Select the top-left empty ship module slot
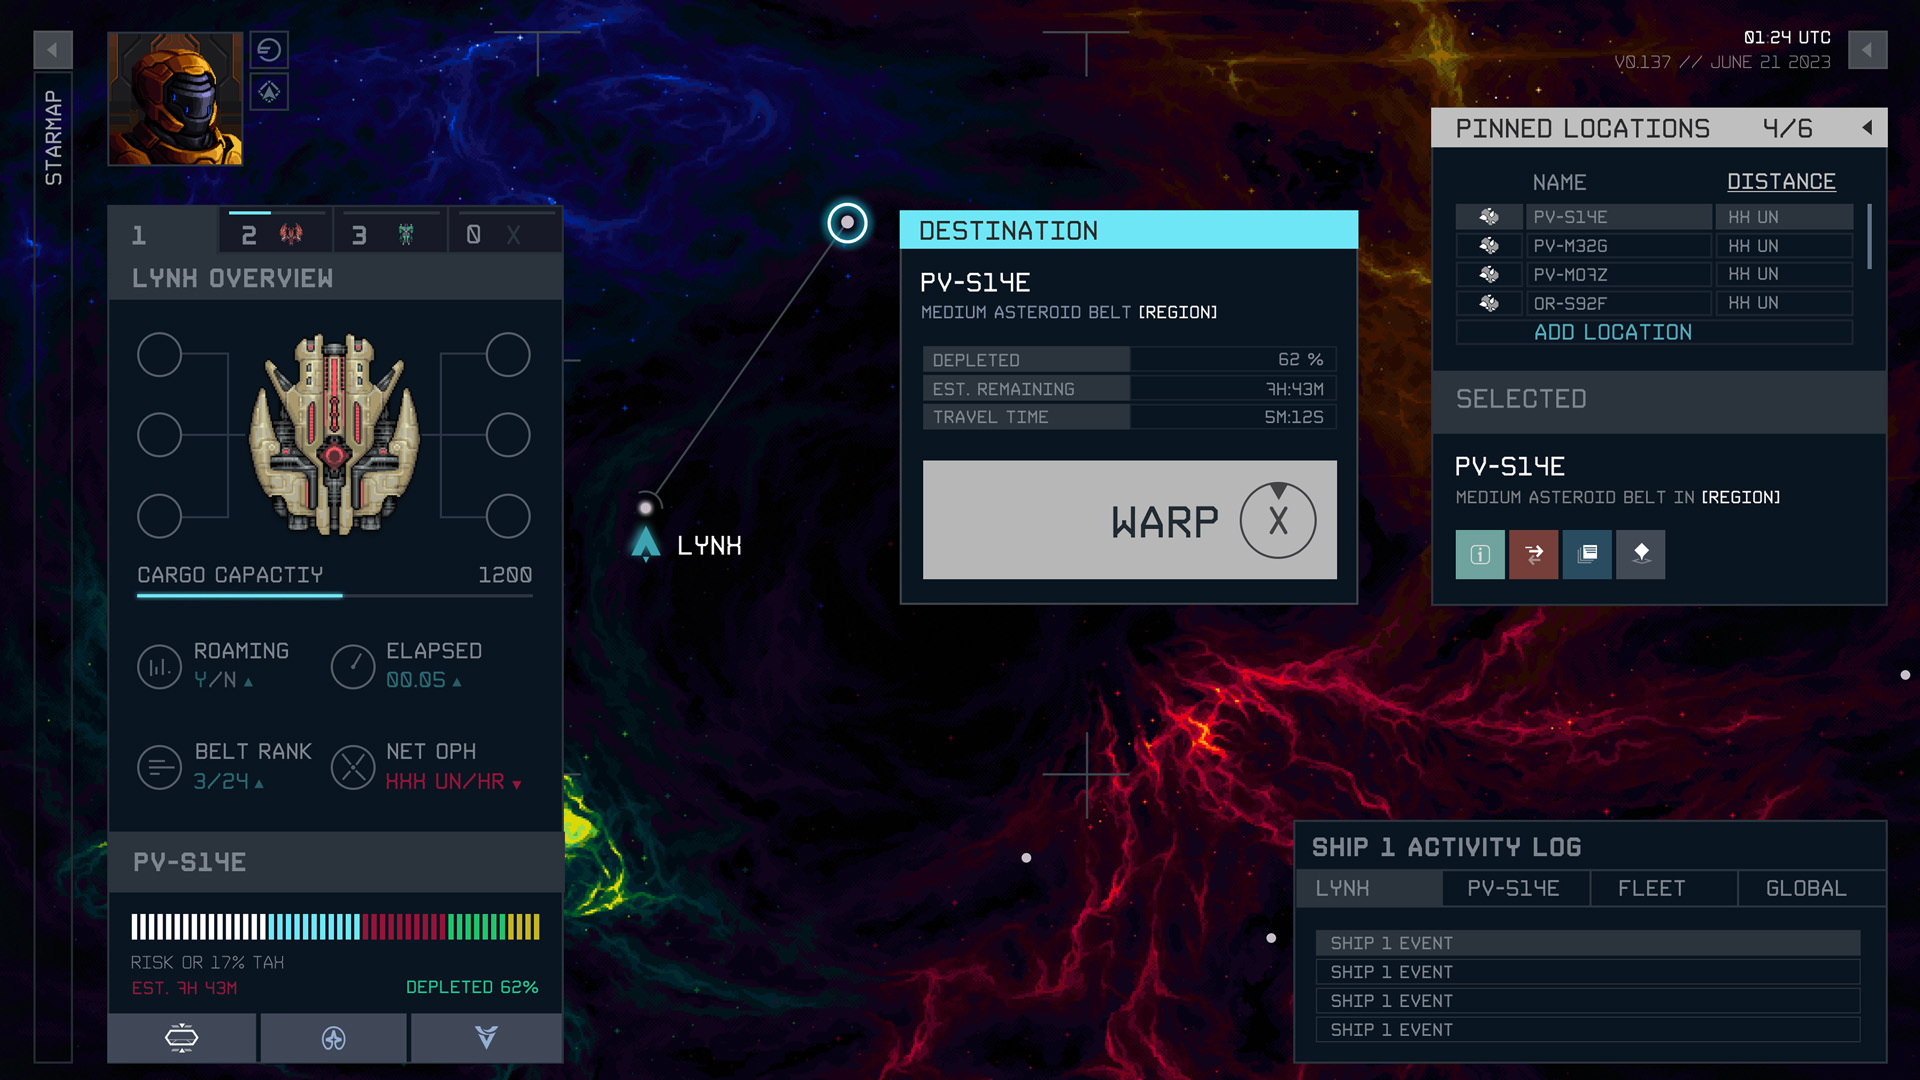This screenshot has height=1080, width=1920. 159,355
